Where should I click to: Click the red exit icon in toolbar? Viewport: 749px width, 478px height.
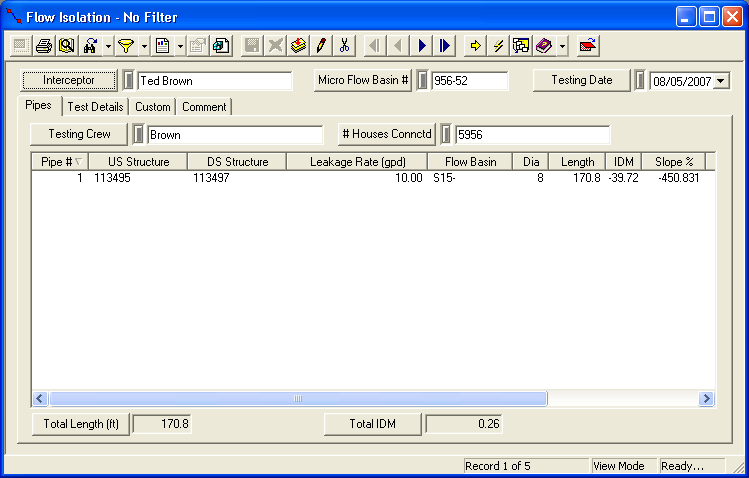(588, 46)
